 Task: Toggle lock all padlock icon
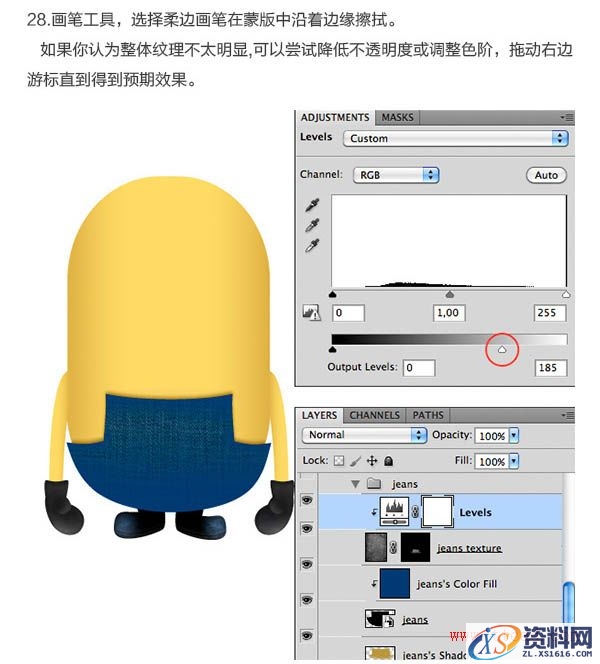click(388, 461)
